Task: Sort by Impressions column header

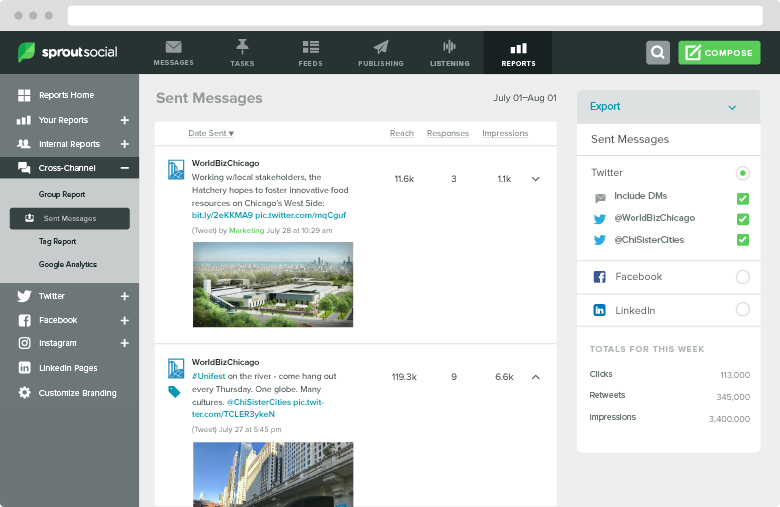Action: 505,133
